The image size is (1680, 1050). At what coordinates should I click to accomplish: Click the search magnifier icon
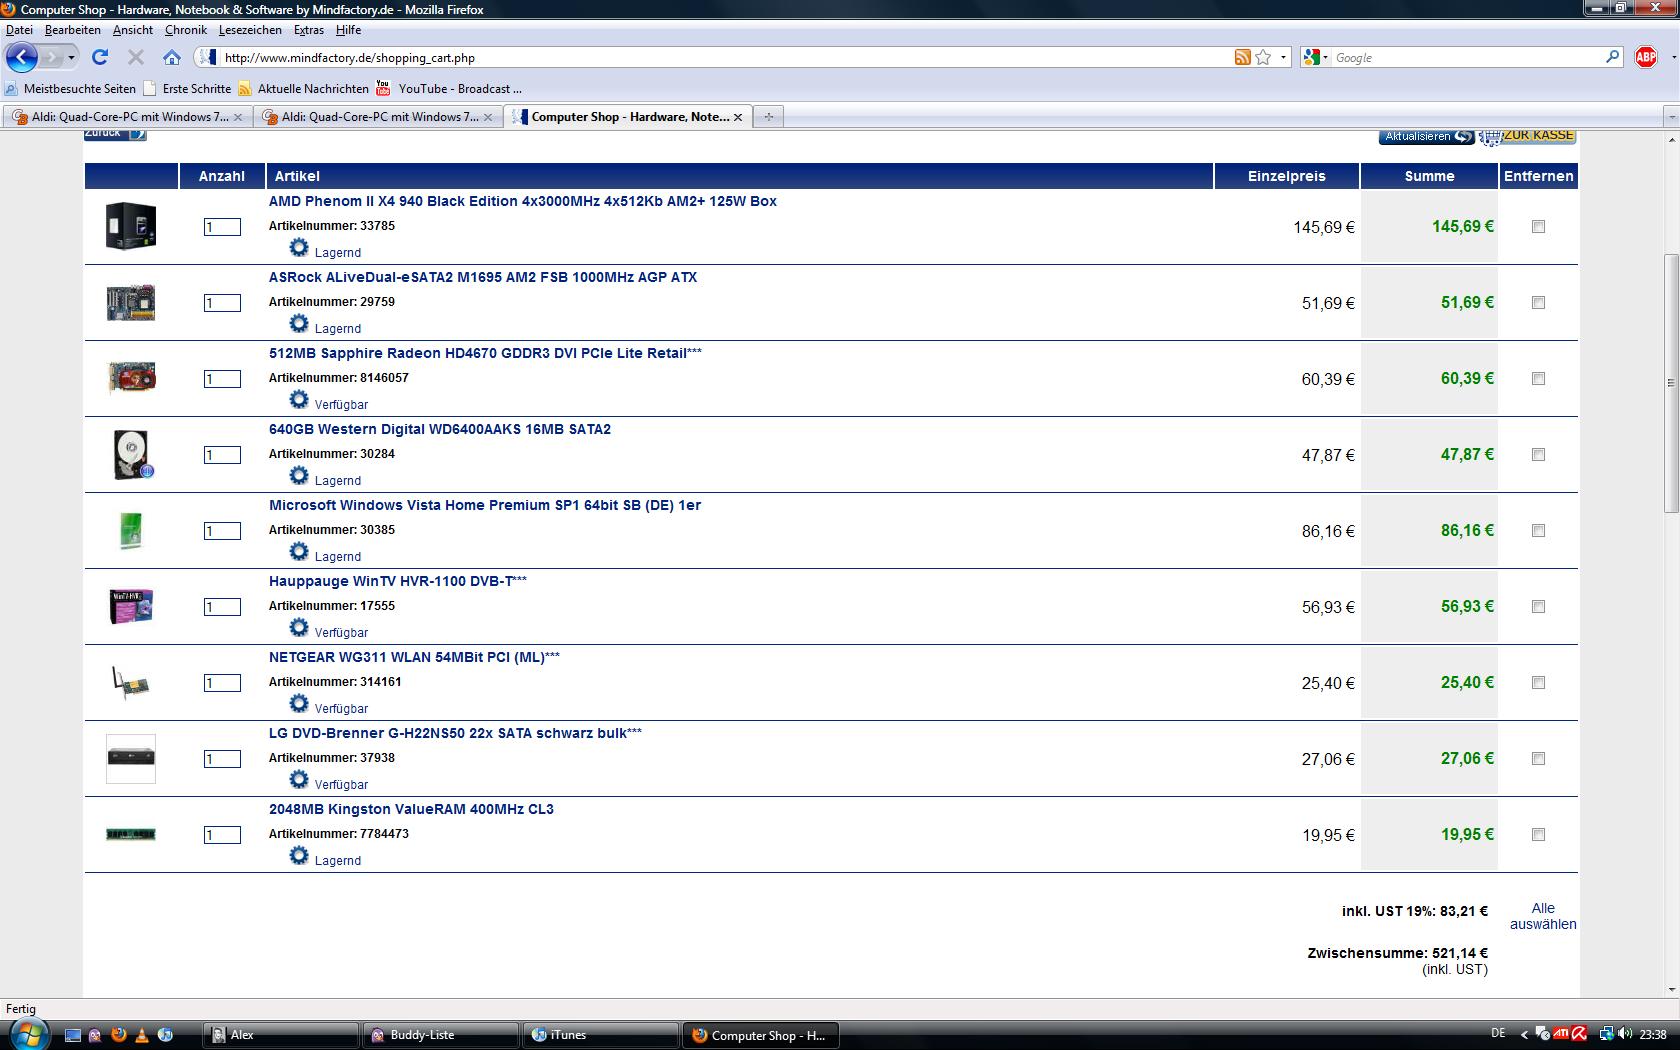(x=1612, y=57)
